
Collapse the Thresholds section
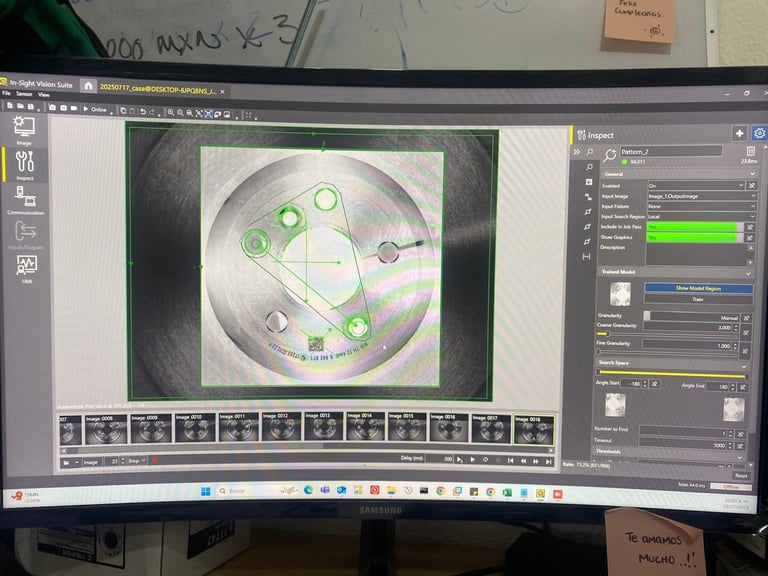point(740,457)
